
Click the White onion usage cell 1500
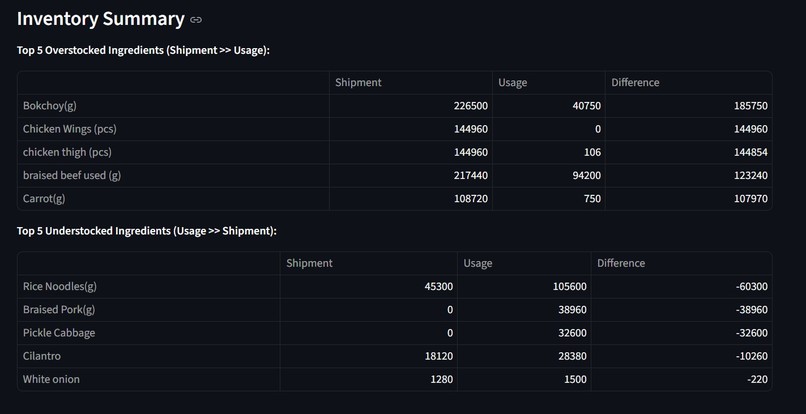pyautogui.click(x=524, y=379)
